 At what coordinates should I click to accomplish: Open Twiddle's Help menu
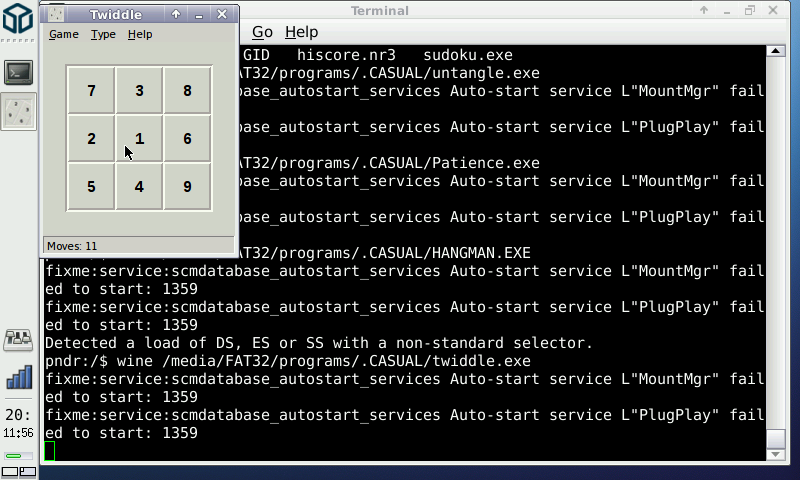pyautogui.click(x=140, y=34)
